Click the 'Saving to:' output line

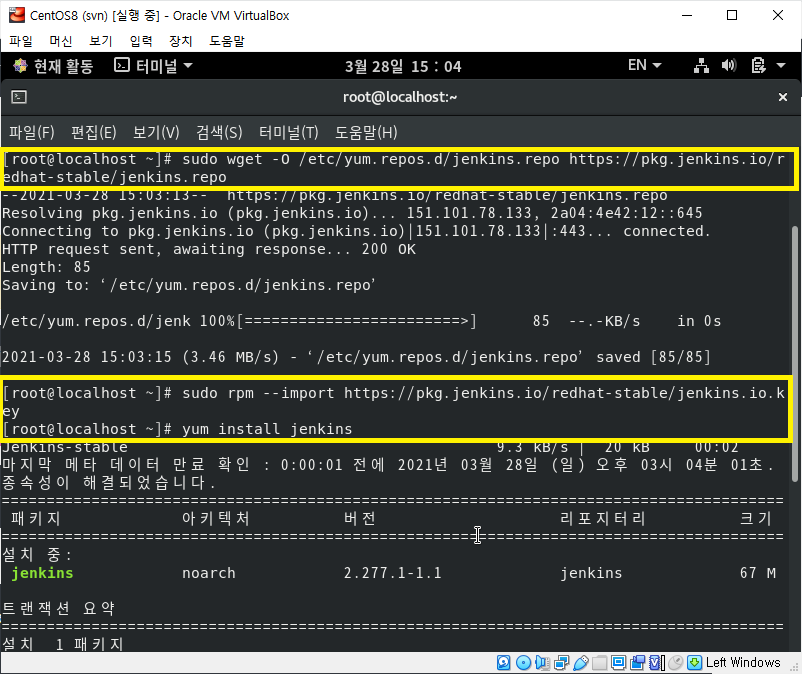[x=189, y=285]
